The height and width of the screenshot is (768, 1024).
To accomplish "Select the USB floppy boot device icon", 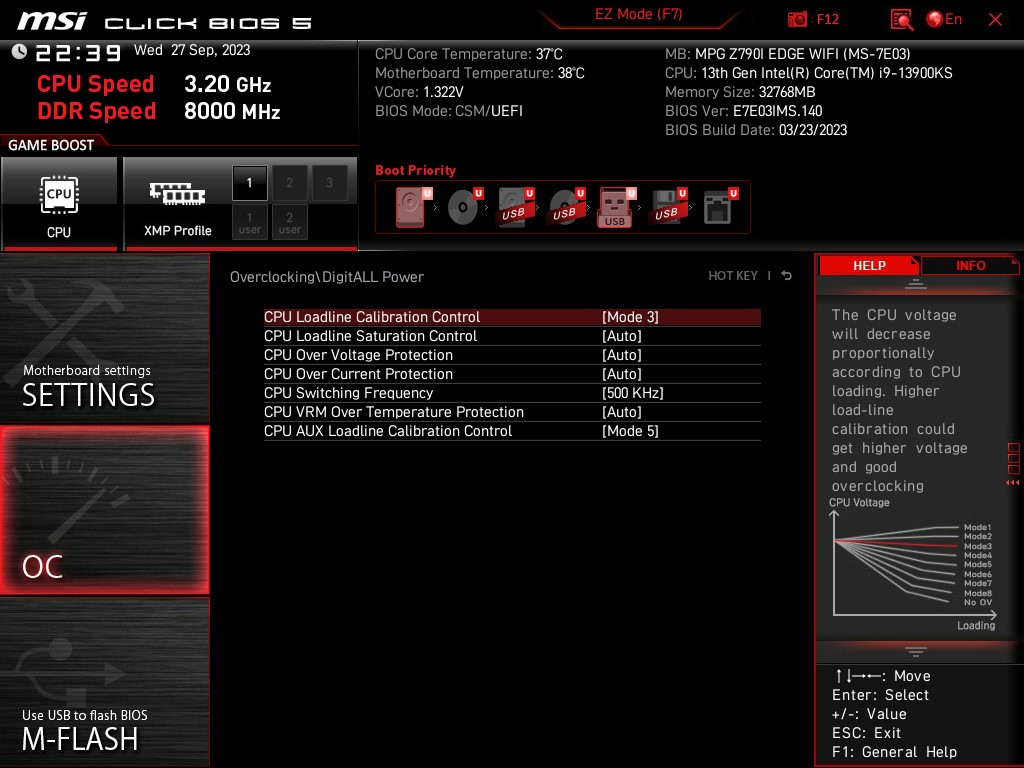I will [x=667, y=207].
